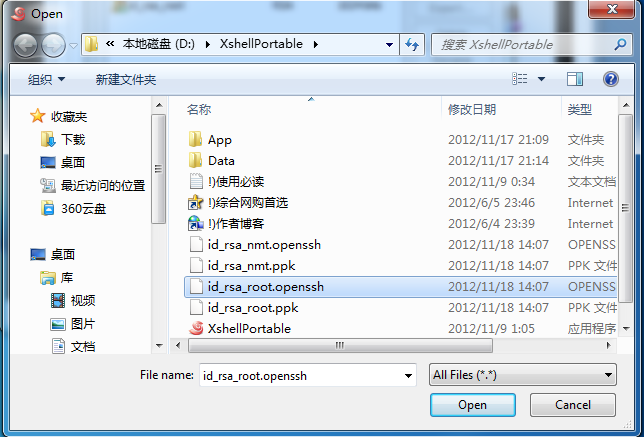The image size is (644, 437).
Task: Refresh the XshellPortable folder view
Action: tap(412, 44)
